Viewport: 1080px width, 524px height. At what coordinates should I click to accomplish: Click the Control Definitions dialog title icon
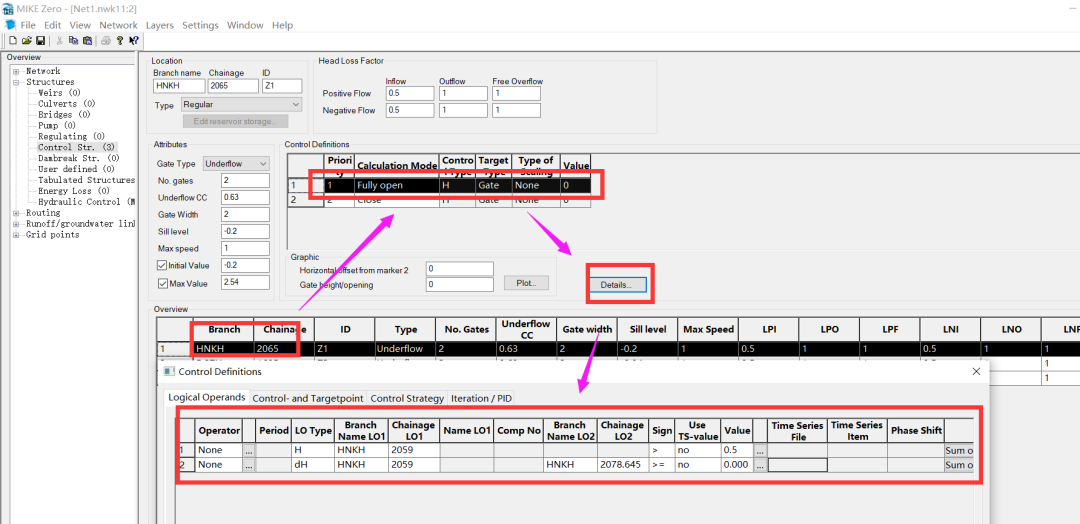169,371
